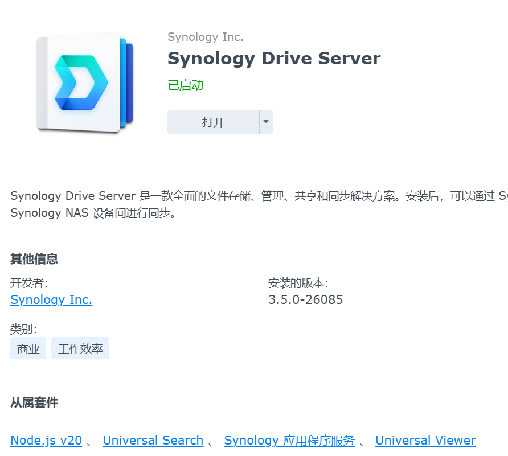
Task: Open the Synology Inc. developer link
Action: point(51,300)
